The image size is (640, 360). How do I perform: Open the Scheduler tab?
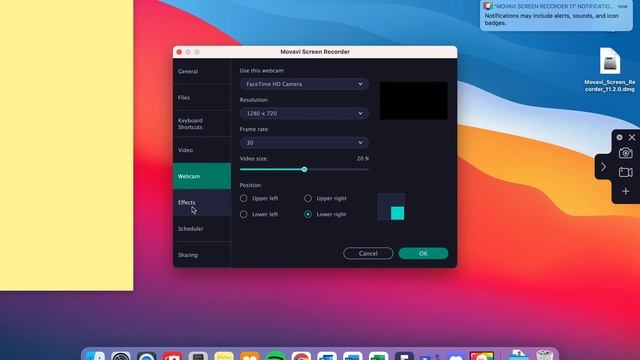(x=202, y=229)
